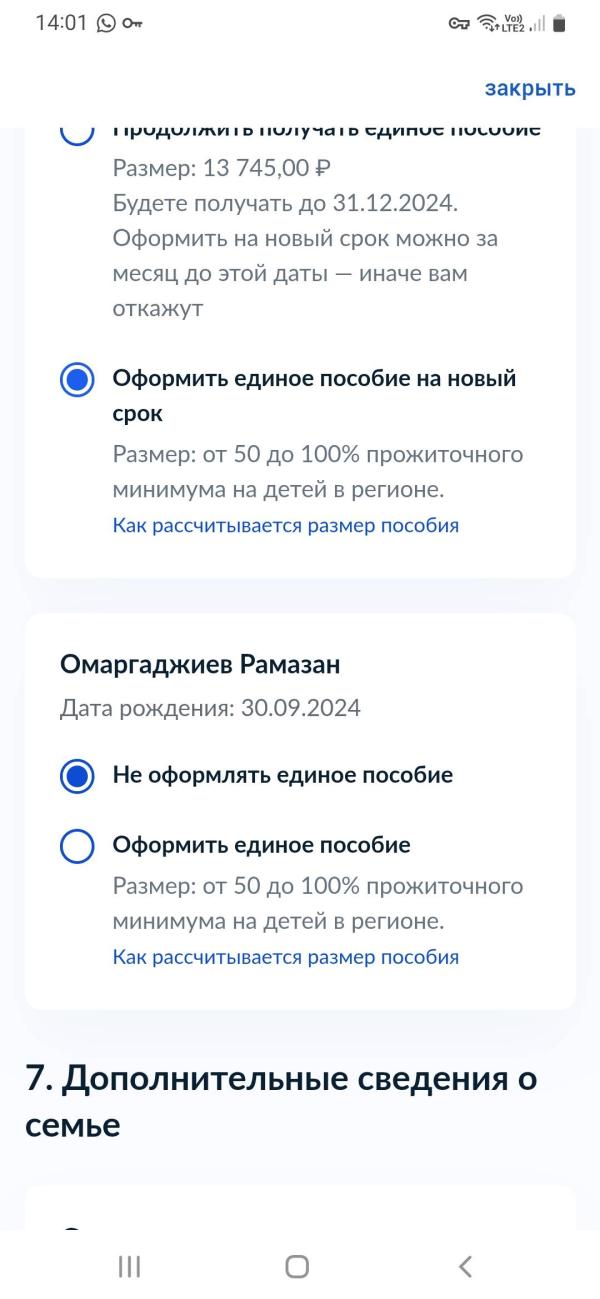Select radio 'Продолжить получать единое пособие'
Screen dimensions: 600x1299
click(77, 133)
